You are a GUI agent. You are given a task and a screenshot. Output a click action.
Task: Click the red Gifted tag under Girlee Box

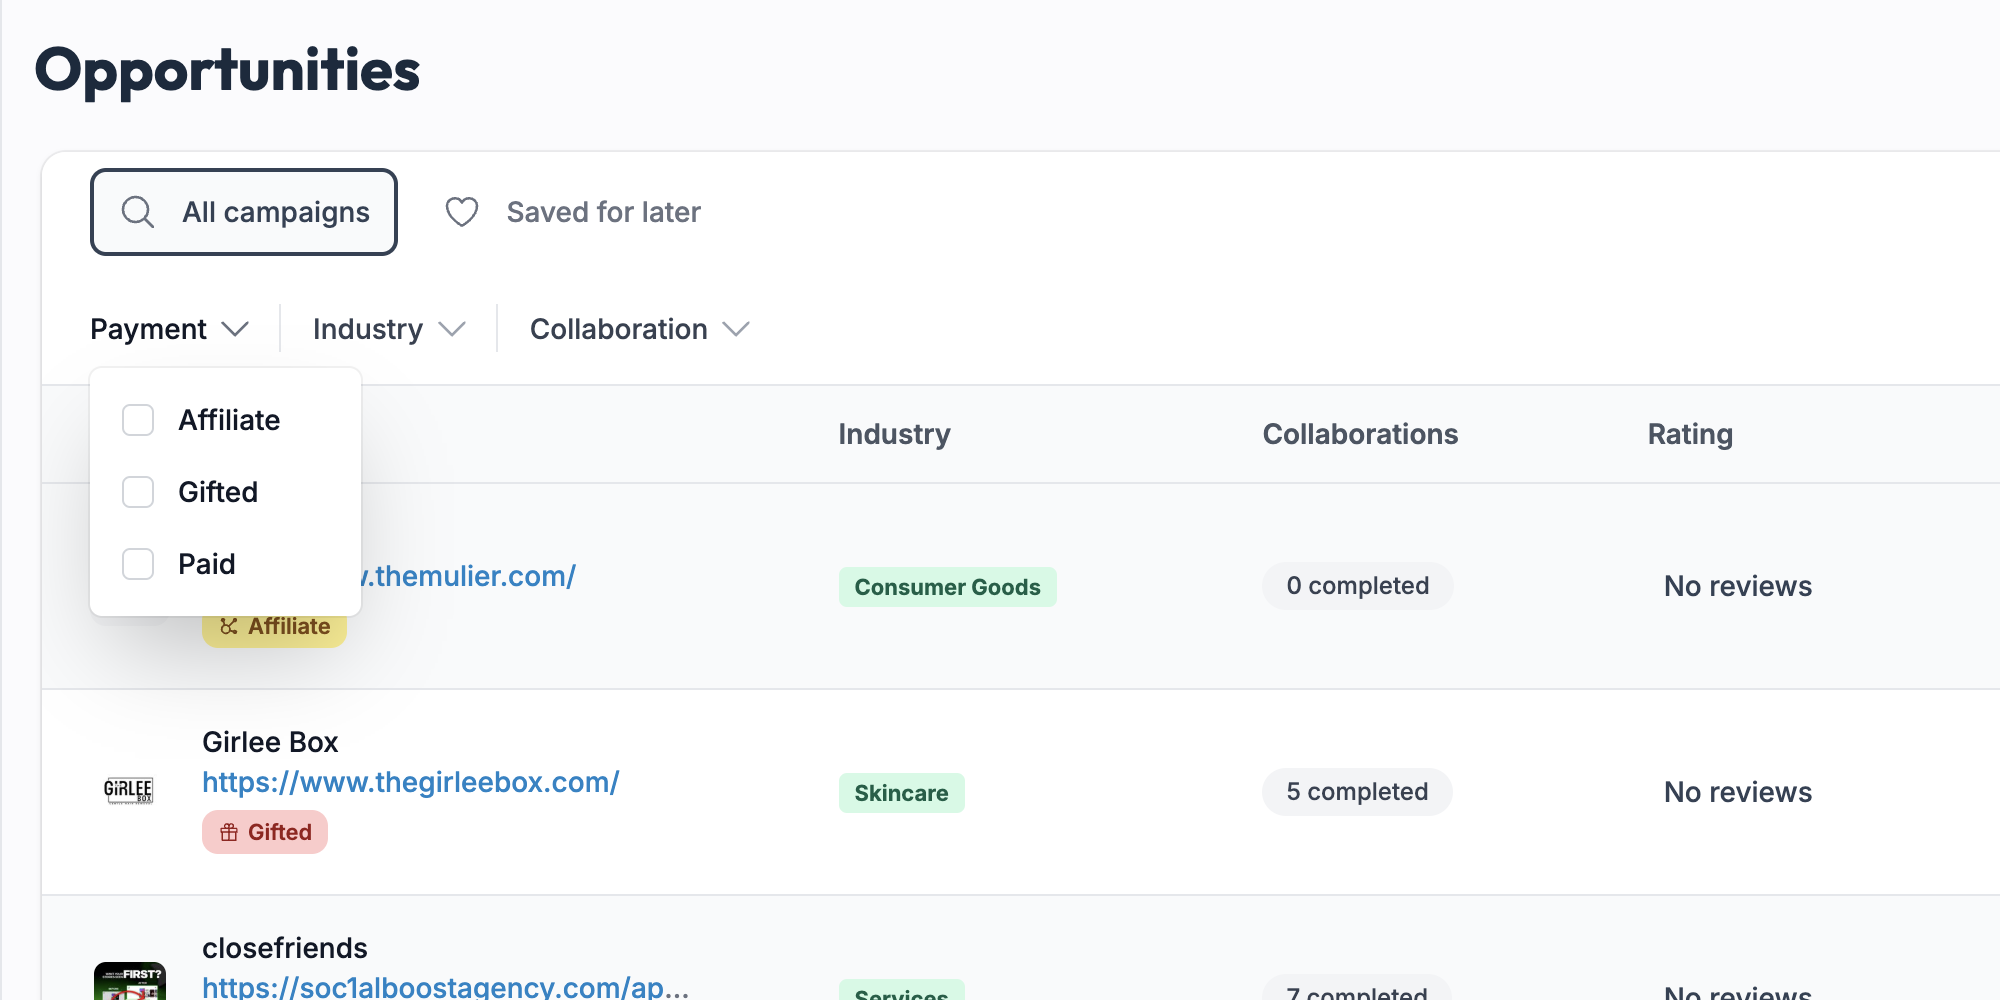265,832
